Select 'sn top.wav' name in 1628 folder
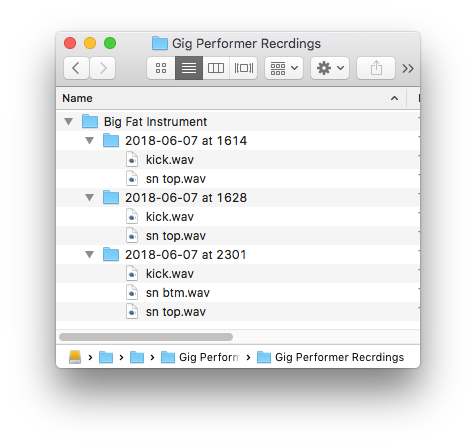The height and width of the screenshot is (448, 476). 176,236
